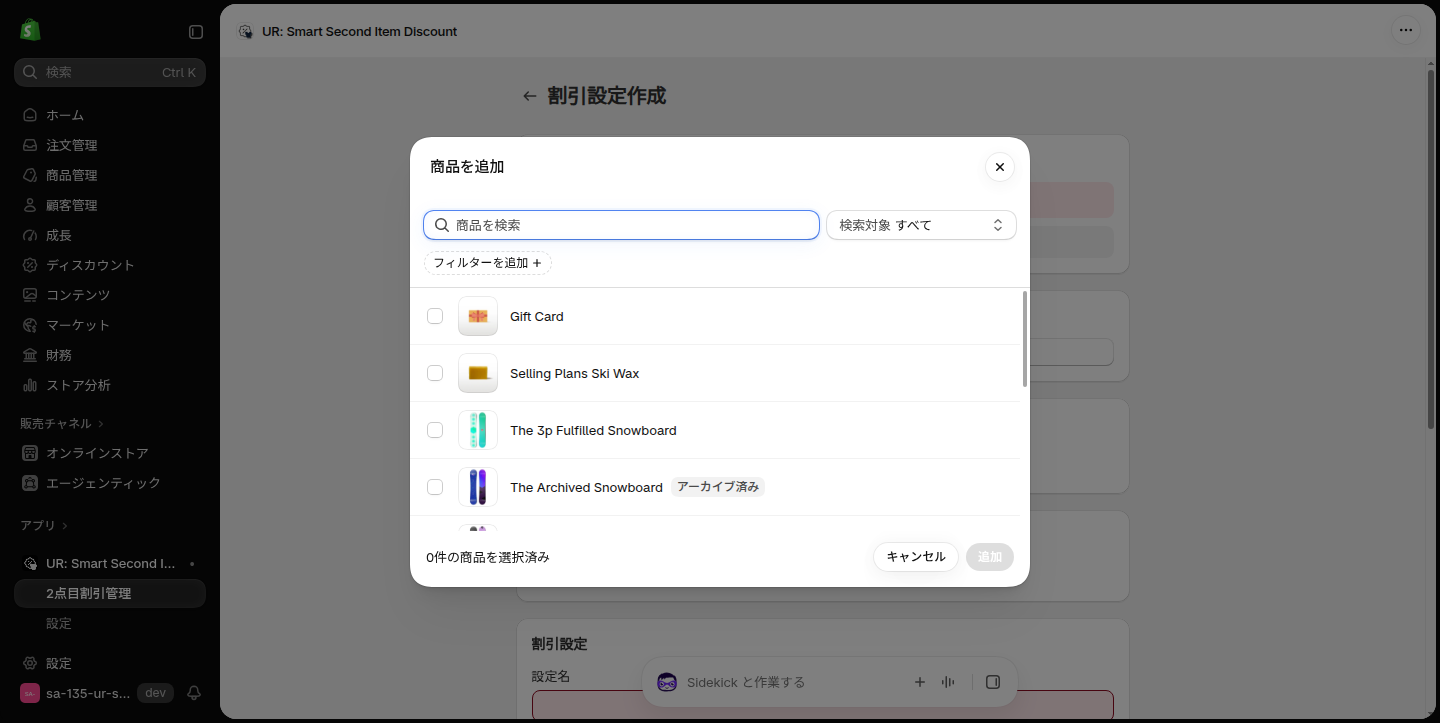Viewport: 1440px width, 723px height.
Task: Click フィルターを追加 to add a filter
Action: (488, 263)
